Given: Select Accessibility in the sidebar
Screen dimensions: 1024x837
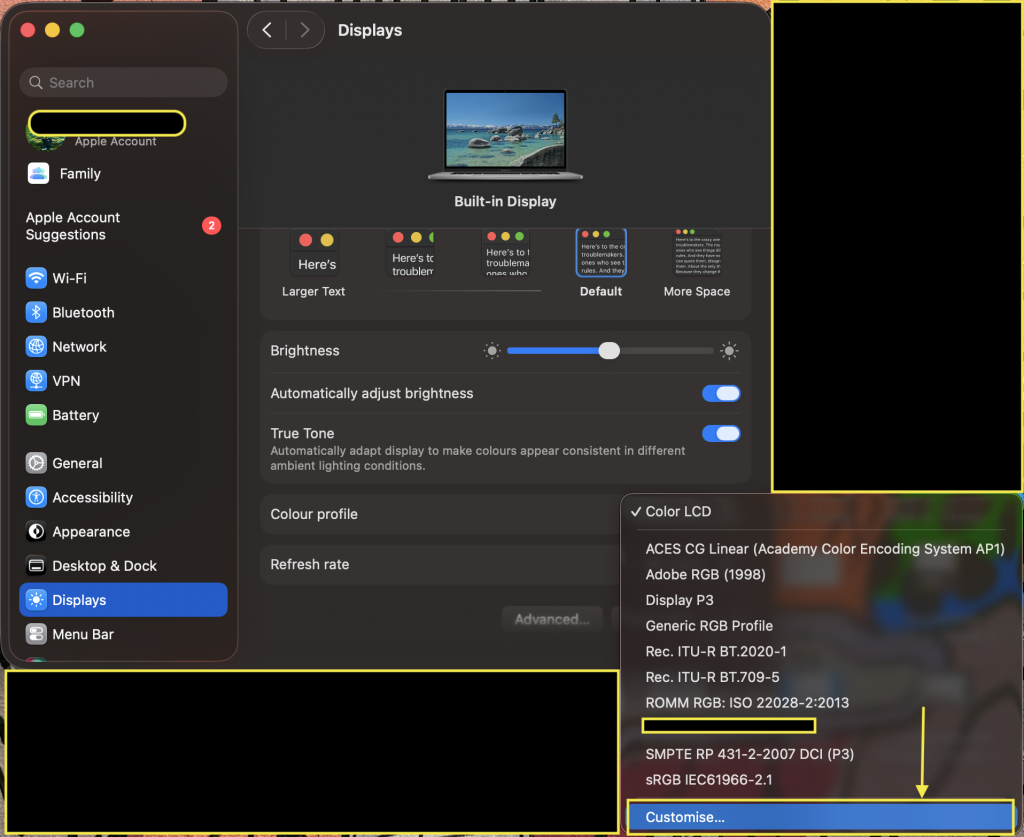Looking at the screenshot, I should [92, 497].
